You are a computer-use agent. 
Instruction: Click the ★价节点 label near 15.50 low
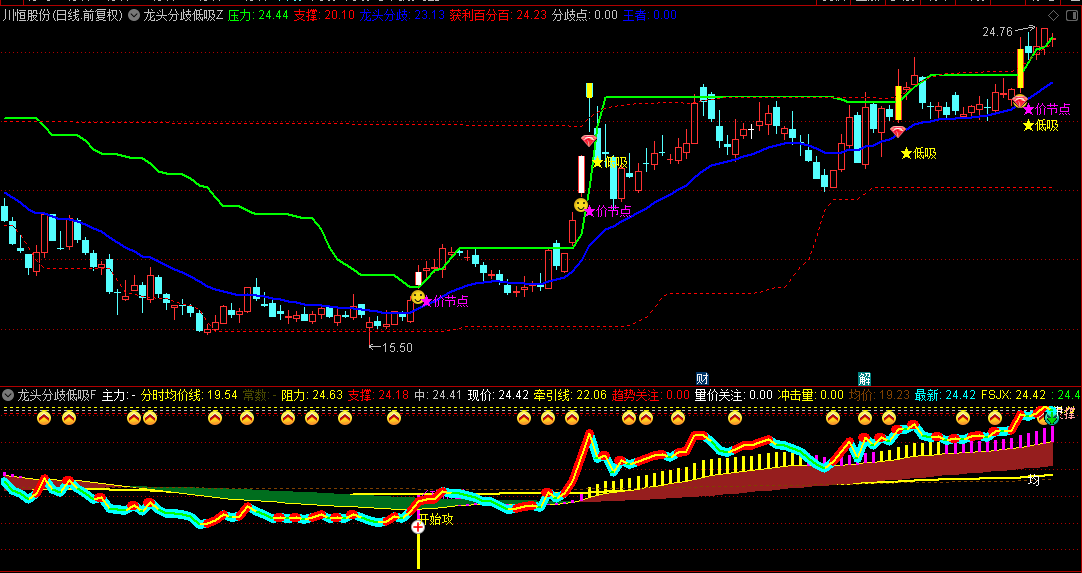[x=445, y=301]
